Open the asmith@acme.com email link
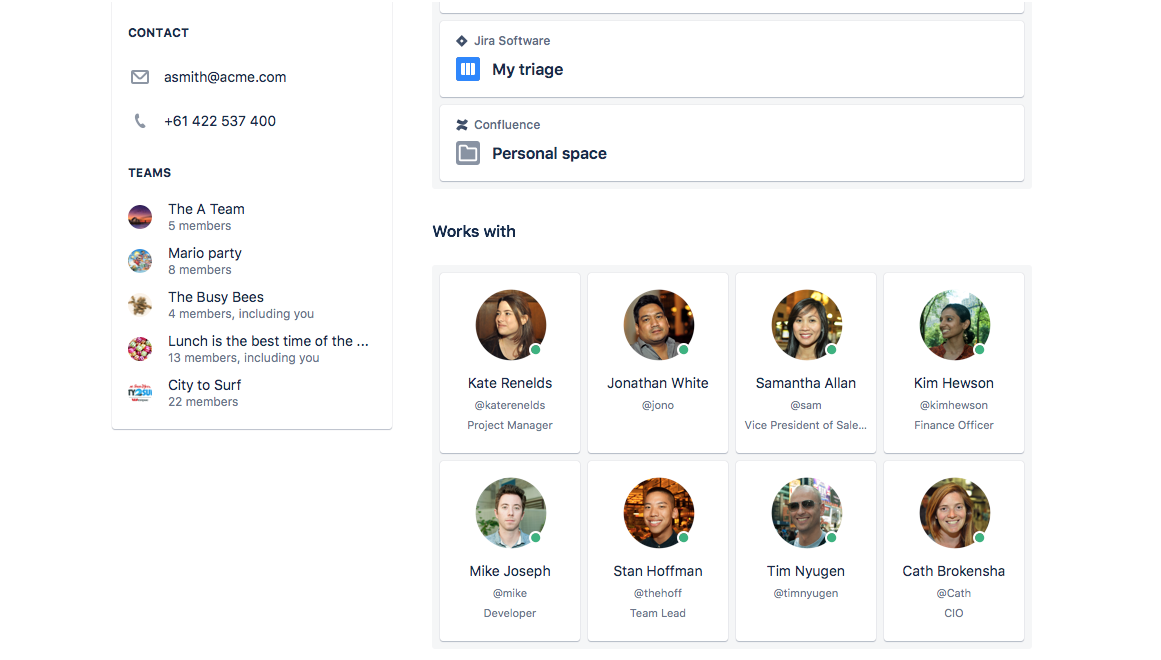 [225, 77]
